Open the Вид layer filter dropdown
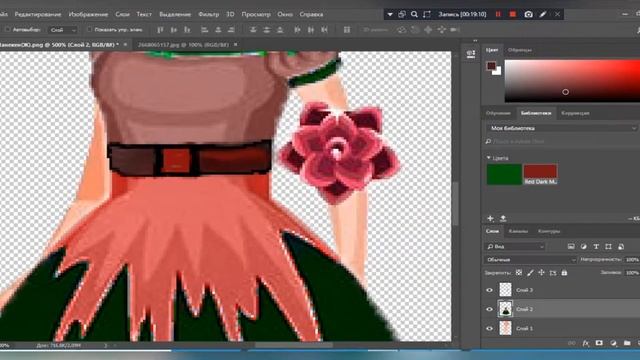The height and width of the screenshot is (360, 640). (515, 247)
